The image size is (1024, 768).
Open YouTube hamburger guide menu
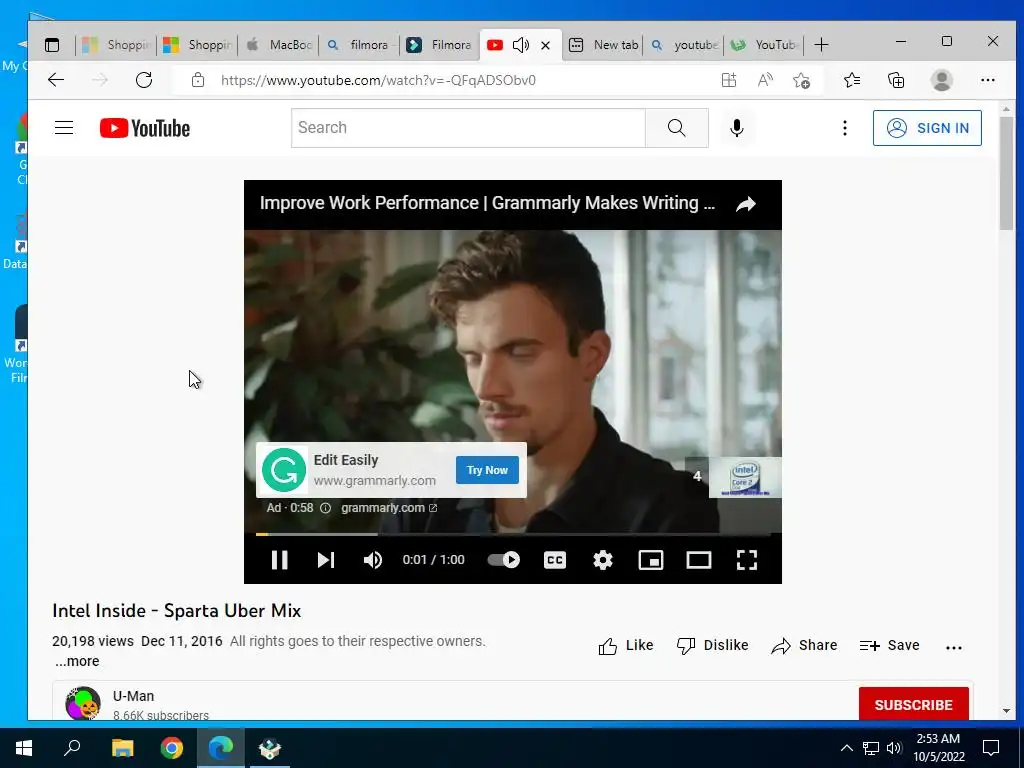coord(64,127)
